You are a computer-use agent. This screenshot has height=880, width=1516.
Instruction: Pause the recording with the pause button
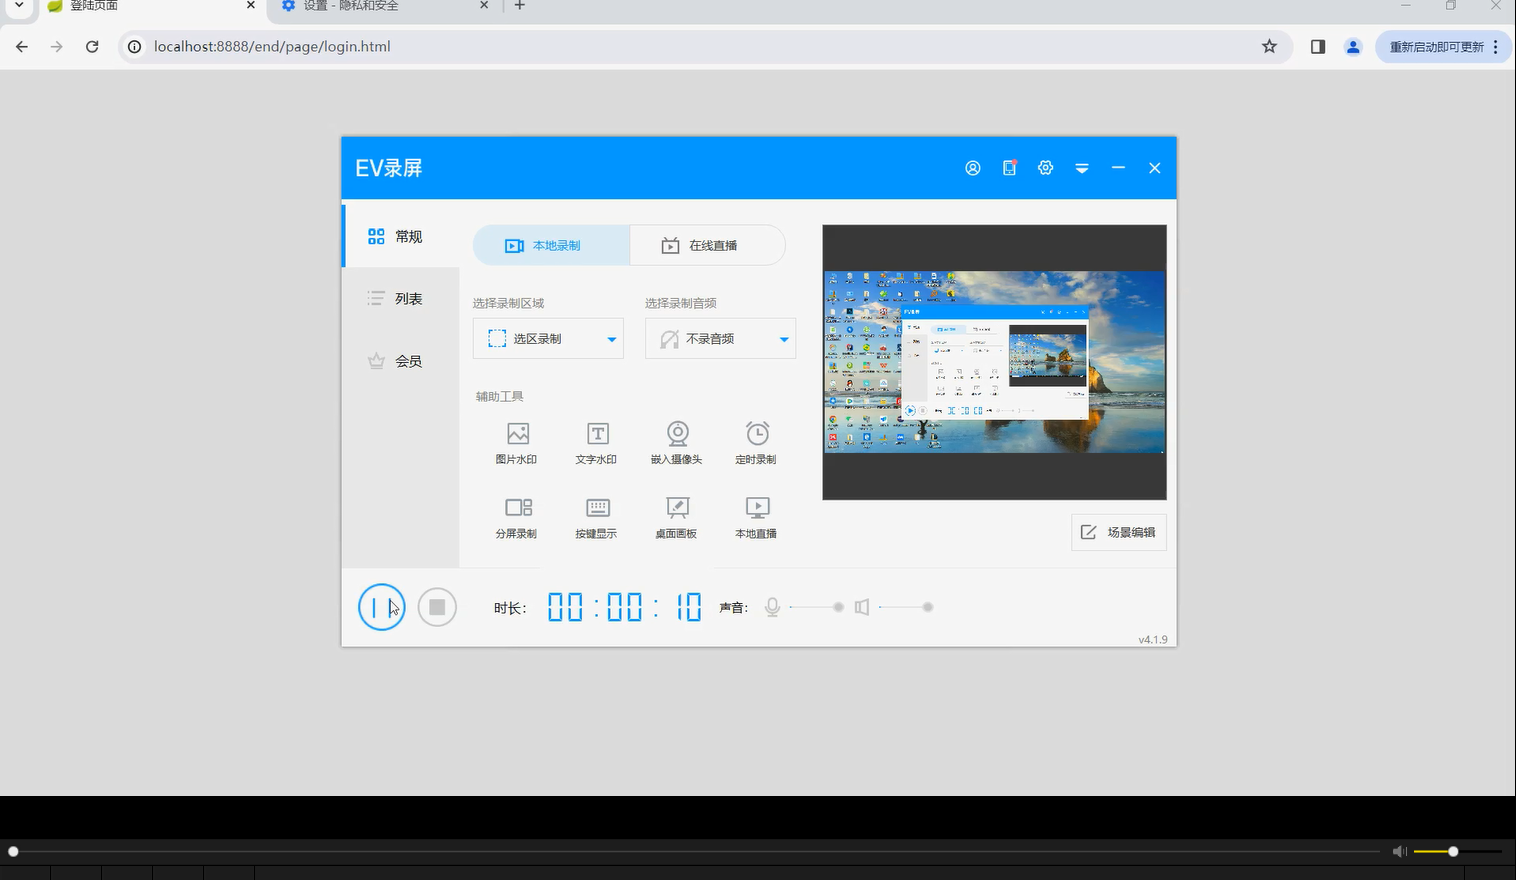click(382, 607)
